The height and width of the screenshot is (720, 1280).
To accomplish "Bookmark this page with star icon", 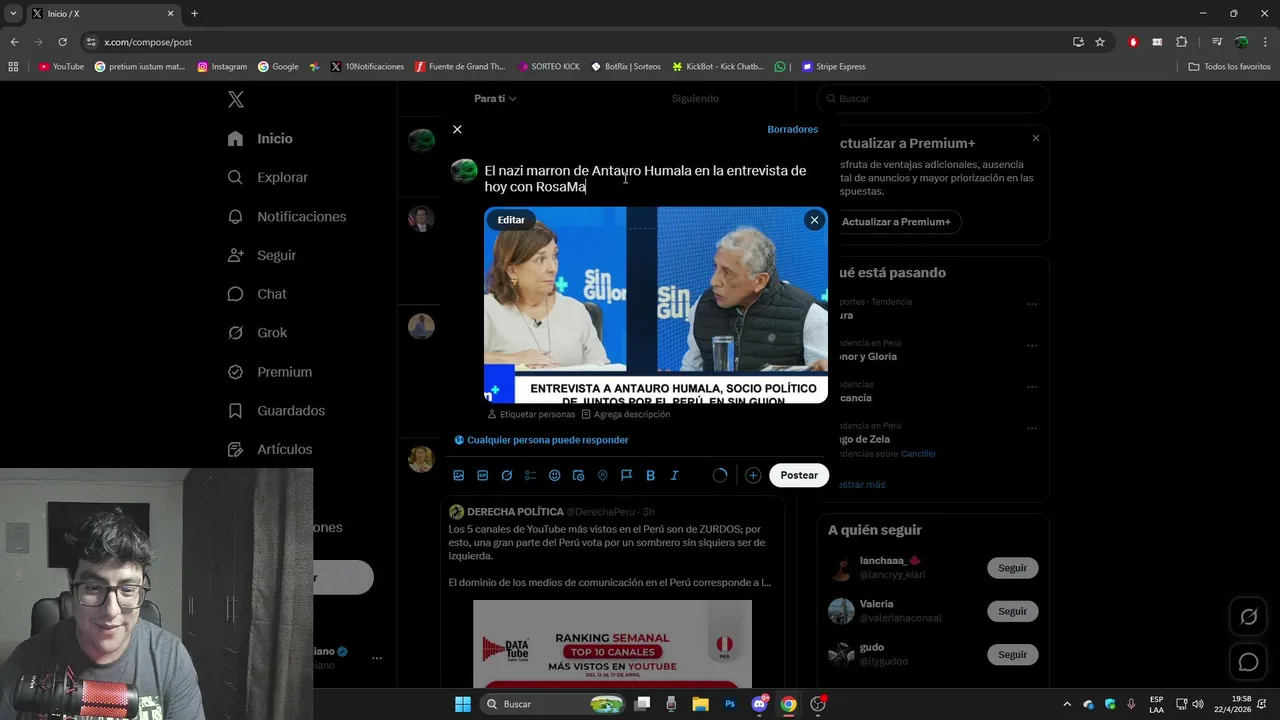I will click(x=1100, y=42).
